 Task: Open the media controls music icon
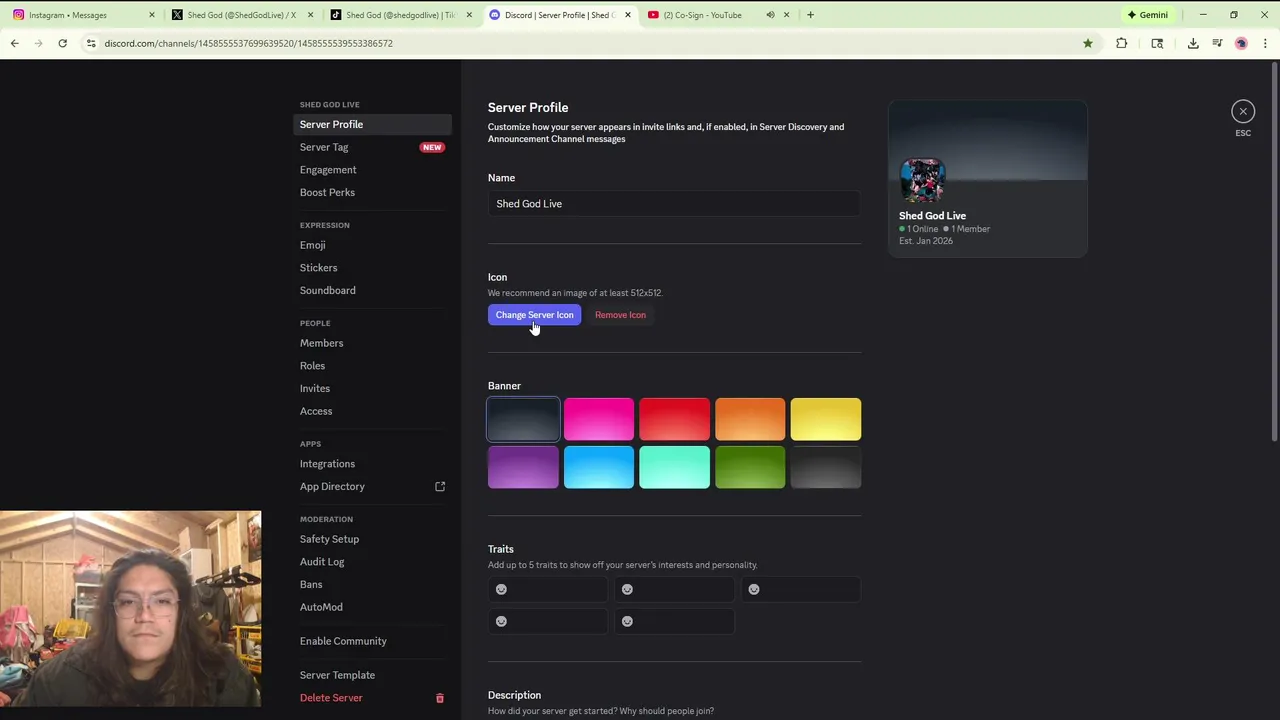(x=1217, y=43)
